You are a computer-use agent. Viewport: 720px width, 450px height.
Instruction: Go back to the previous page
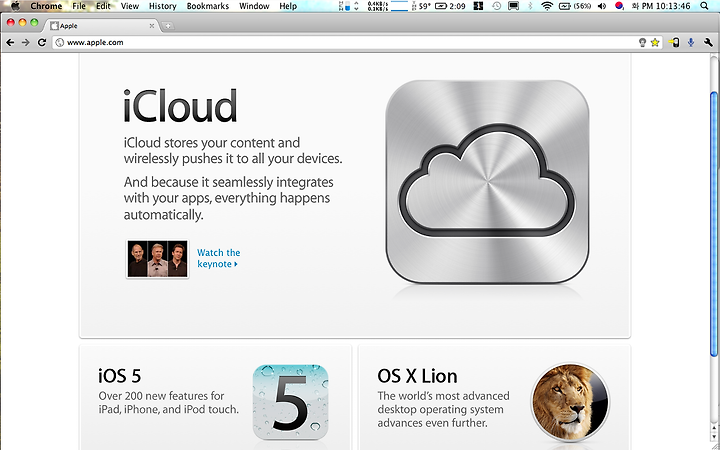(x=10, y=42)
